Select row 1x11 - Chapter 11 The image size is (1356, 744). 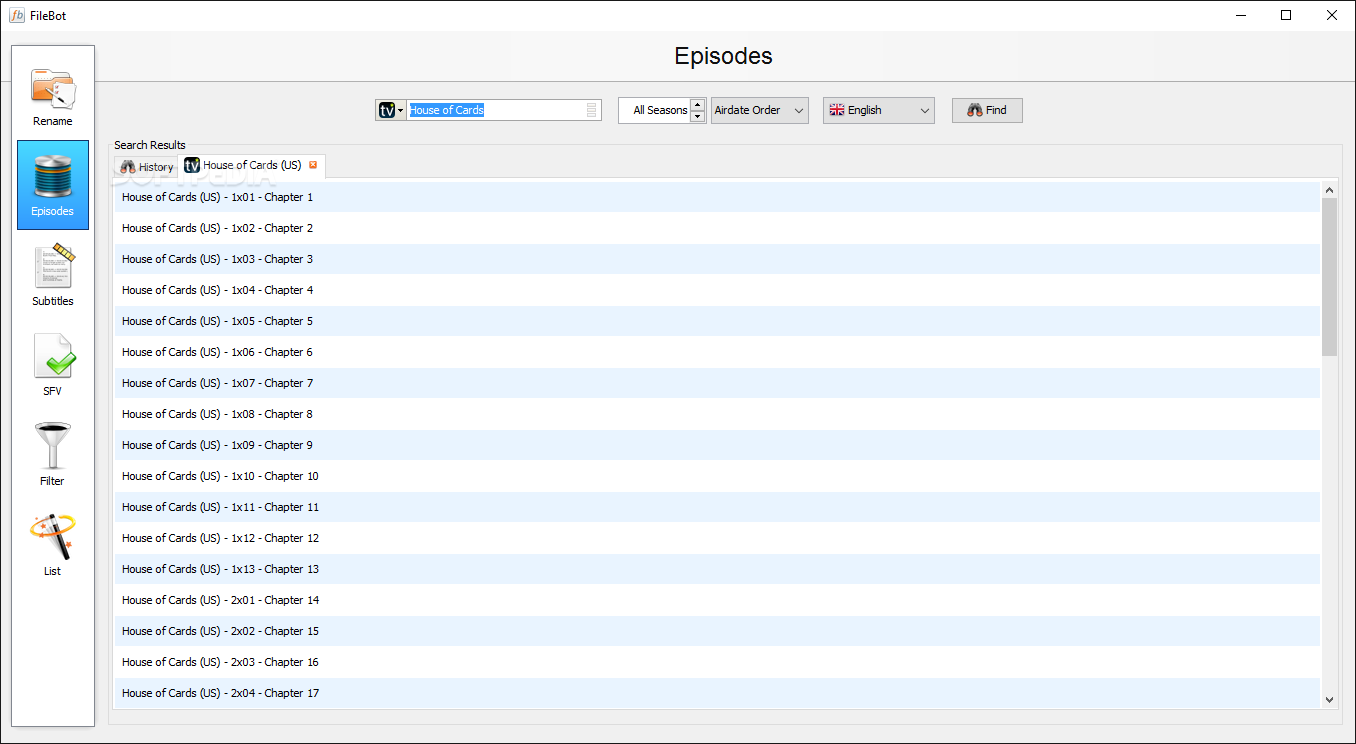coord(718,507)
